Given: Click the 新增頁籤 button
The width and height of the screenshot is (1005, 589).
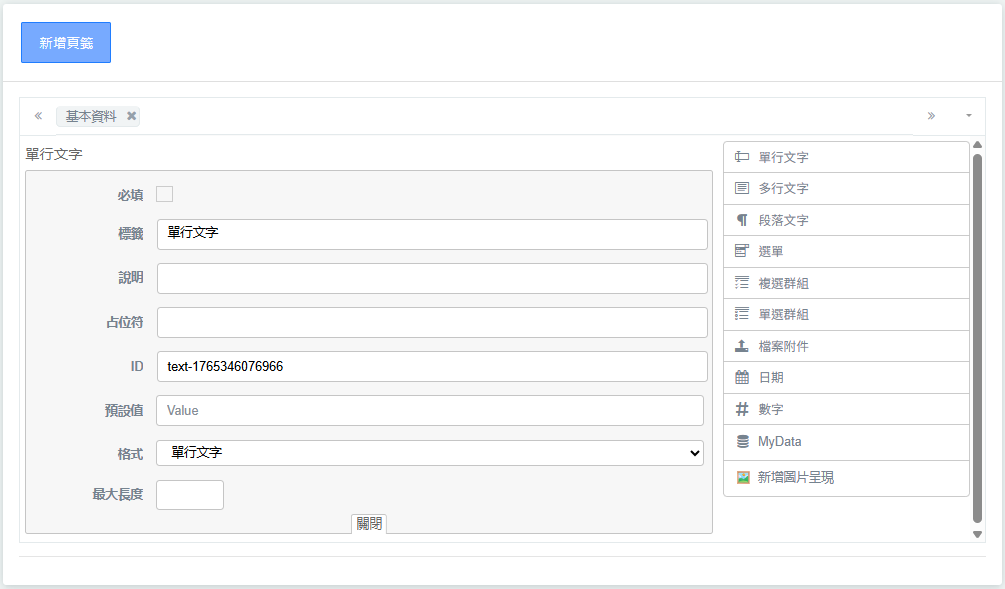Looking at the screenshot, I should 66,43.
